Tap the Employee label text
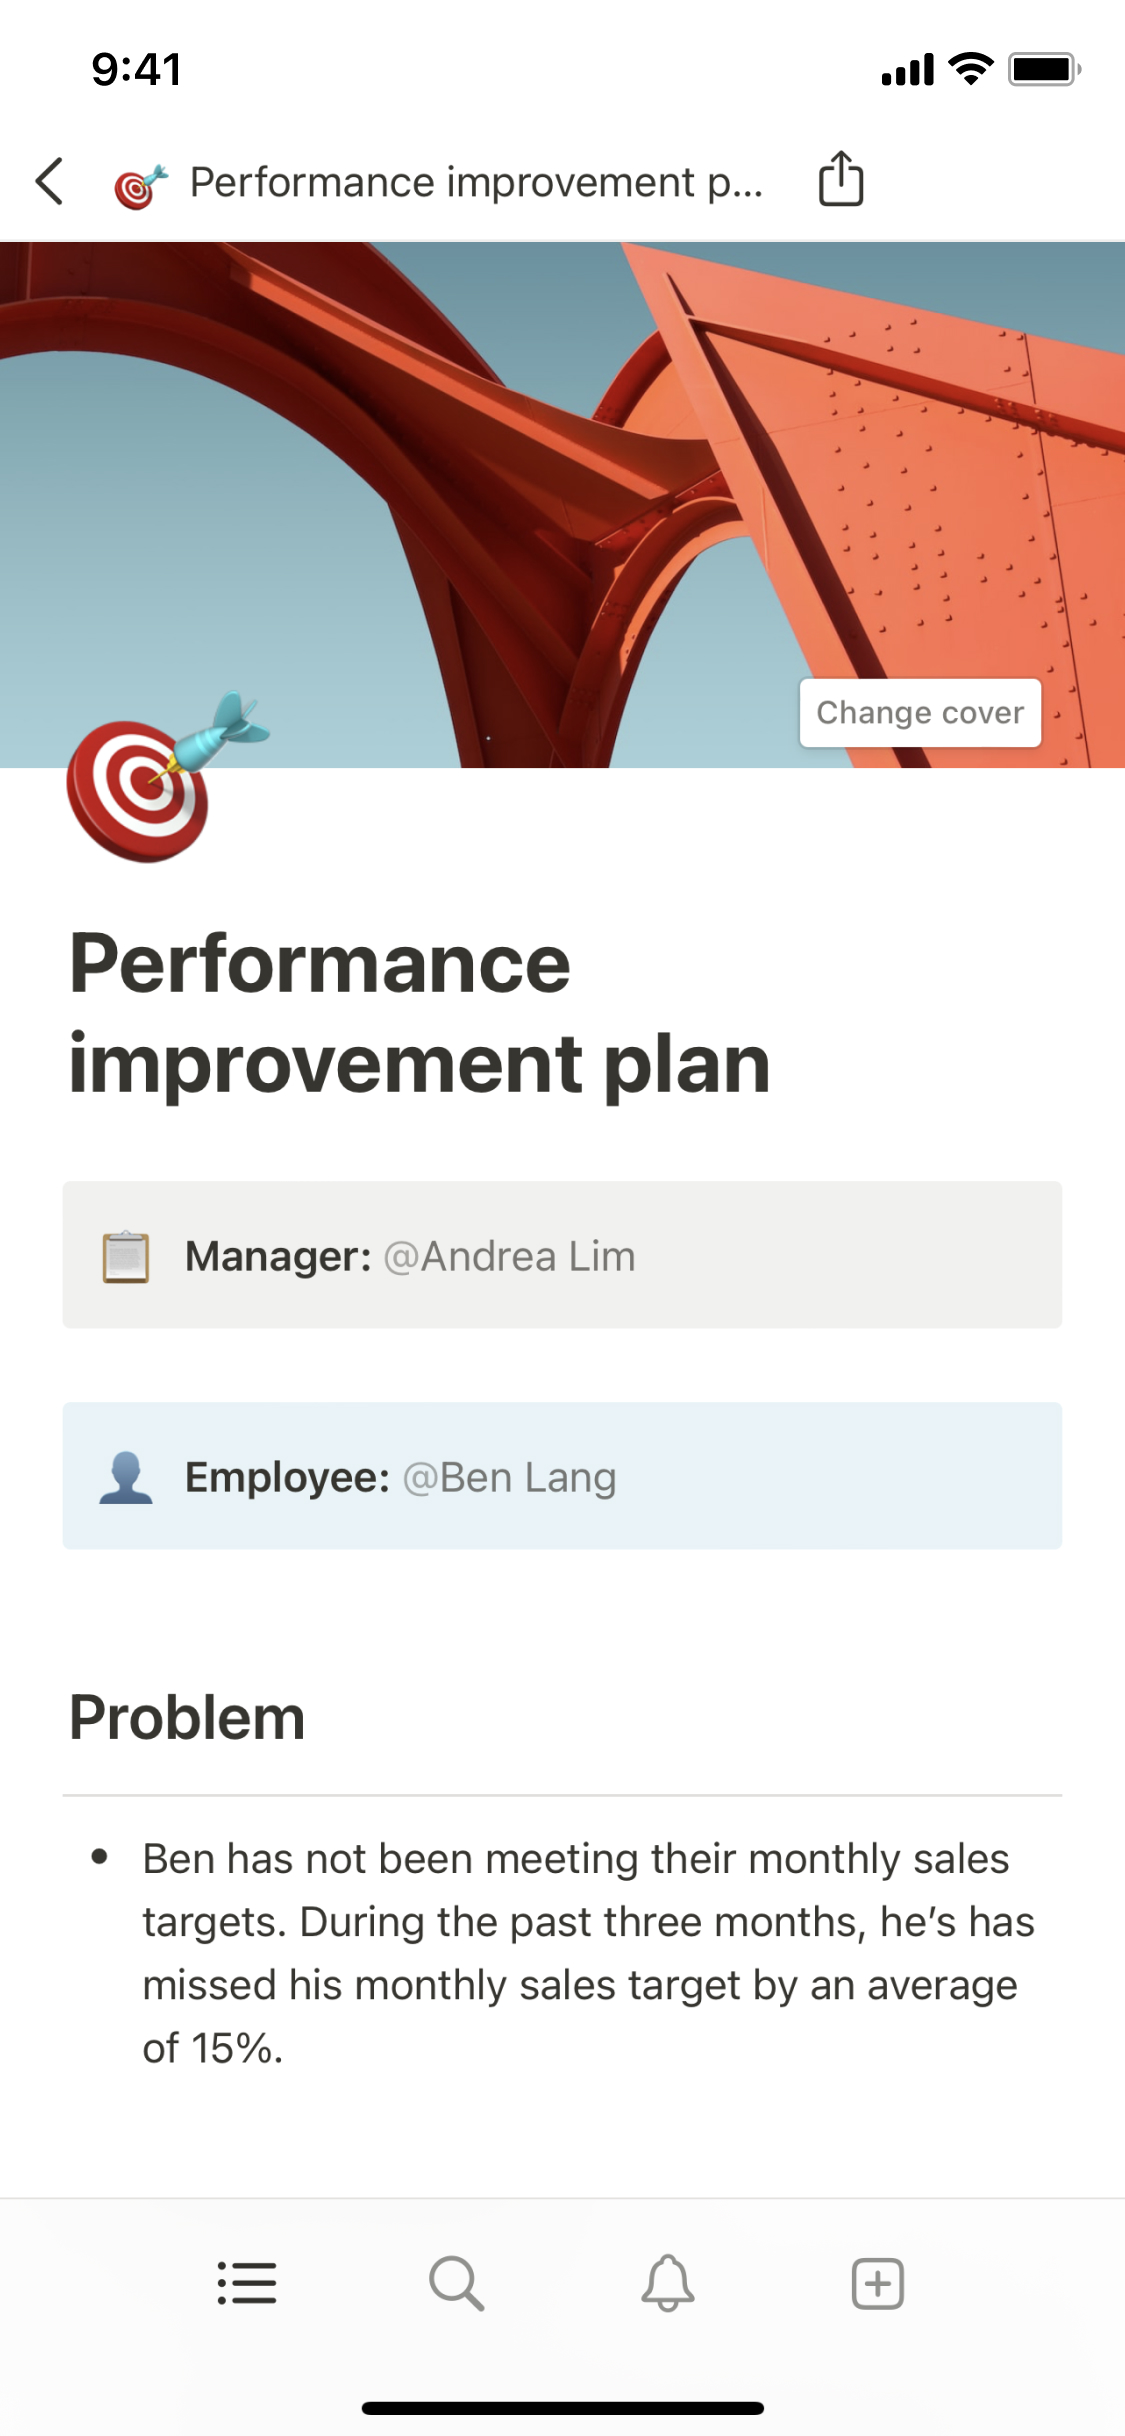Image resolution: width=1125 pixels, height=2436 pixels. tap(287, 1478)
